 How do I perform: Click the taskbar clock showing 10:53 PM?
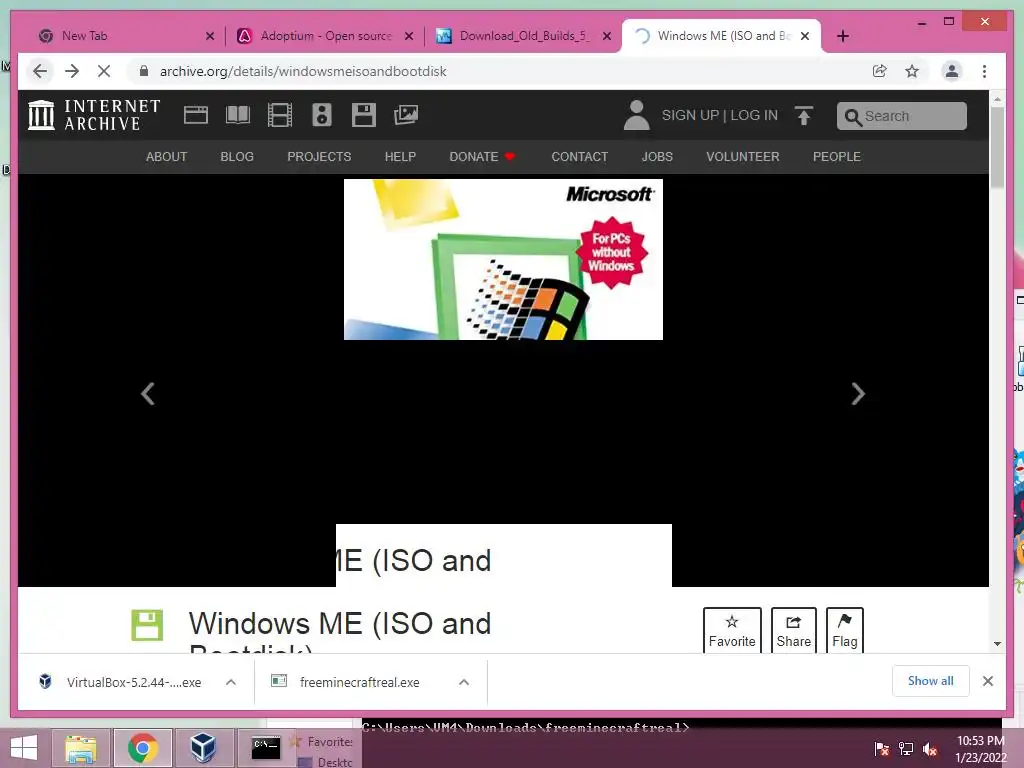[980, 748]
